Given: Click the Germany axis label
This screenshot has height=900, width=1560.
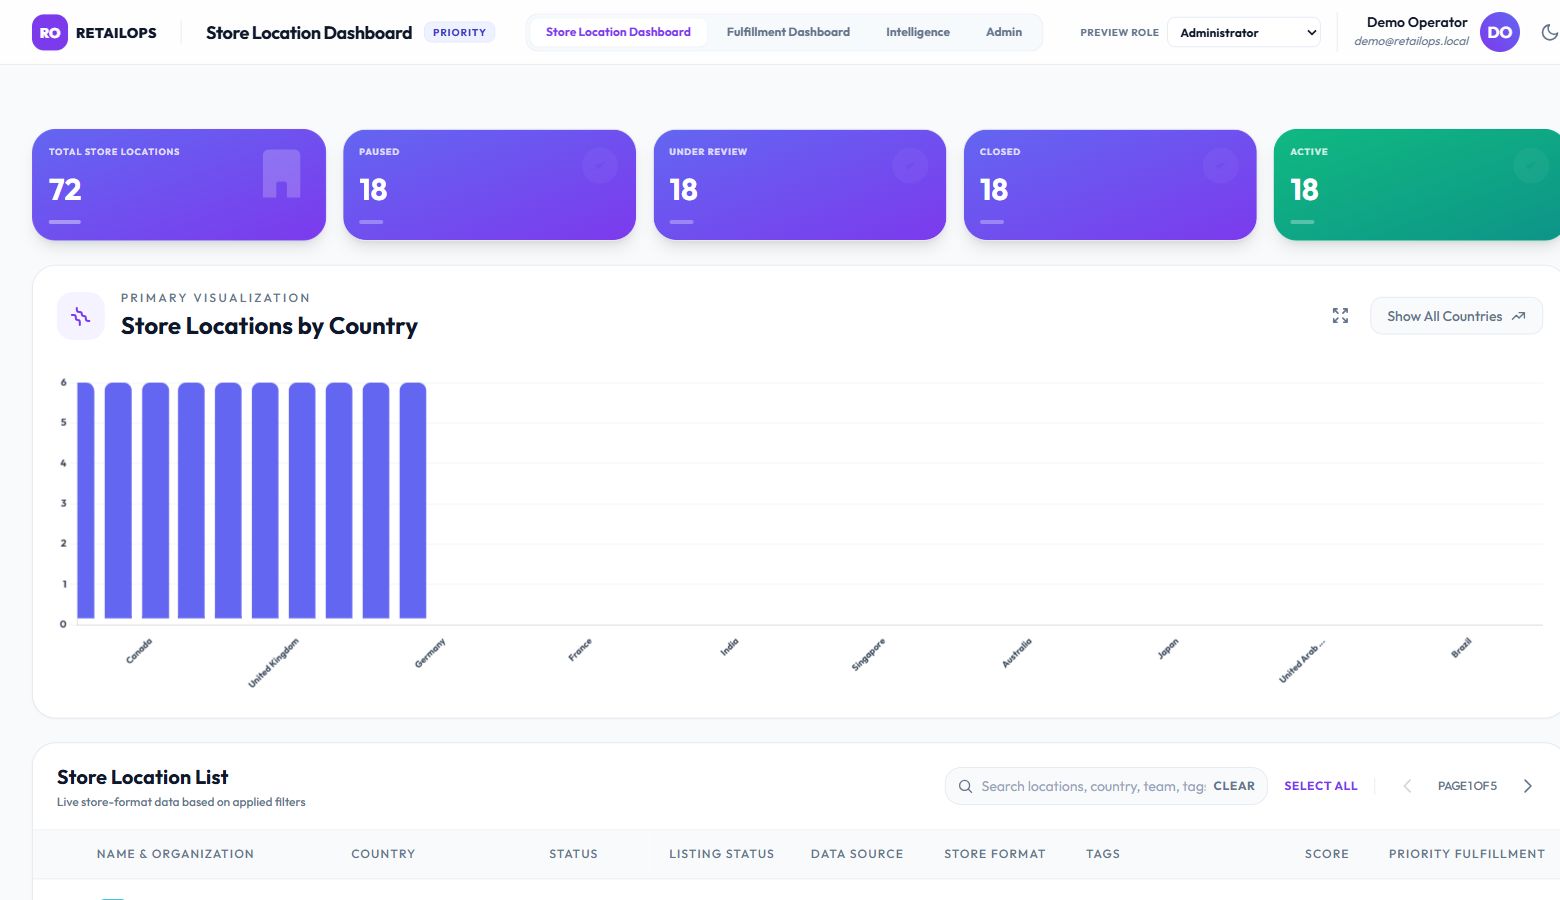Looking at the screenshot, I should click(430, 653).
